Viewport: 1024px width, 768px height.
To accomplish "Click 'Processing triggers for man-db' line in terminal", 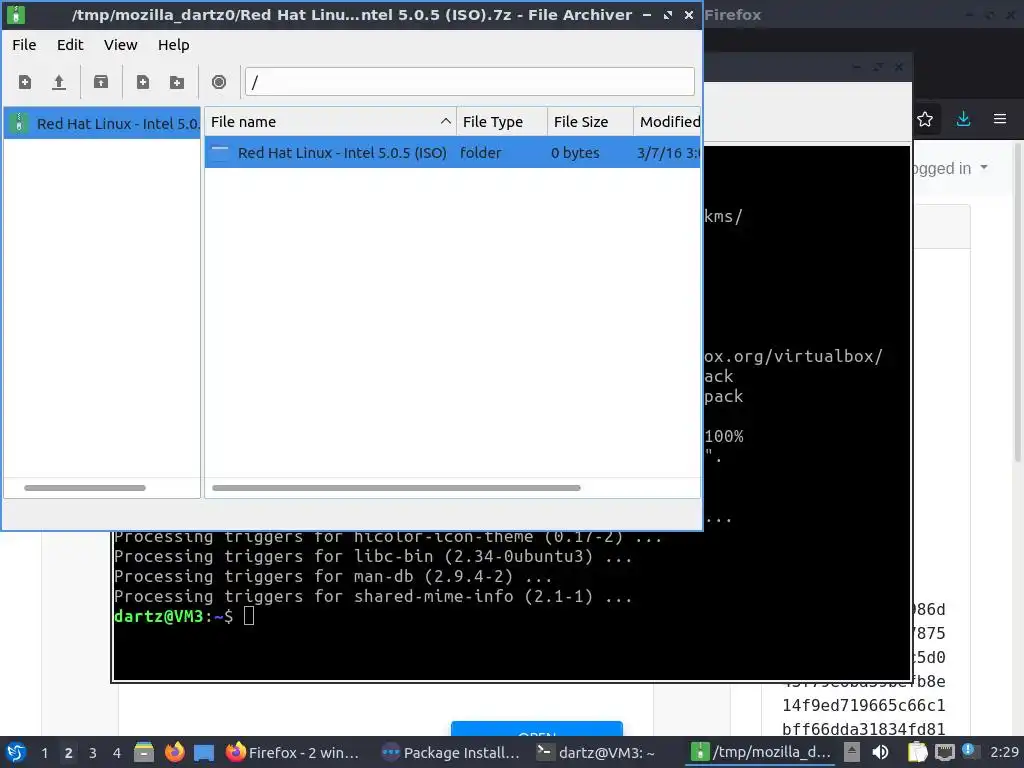I will point(333,577).
